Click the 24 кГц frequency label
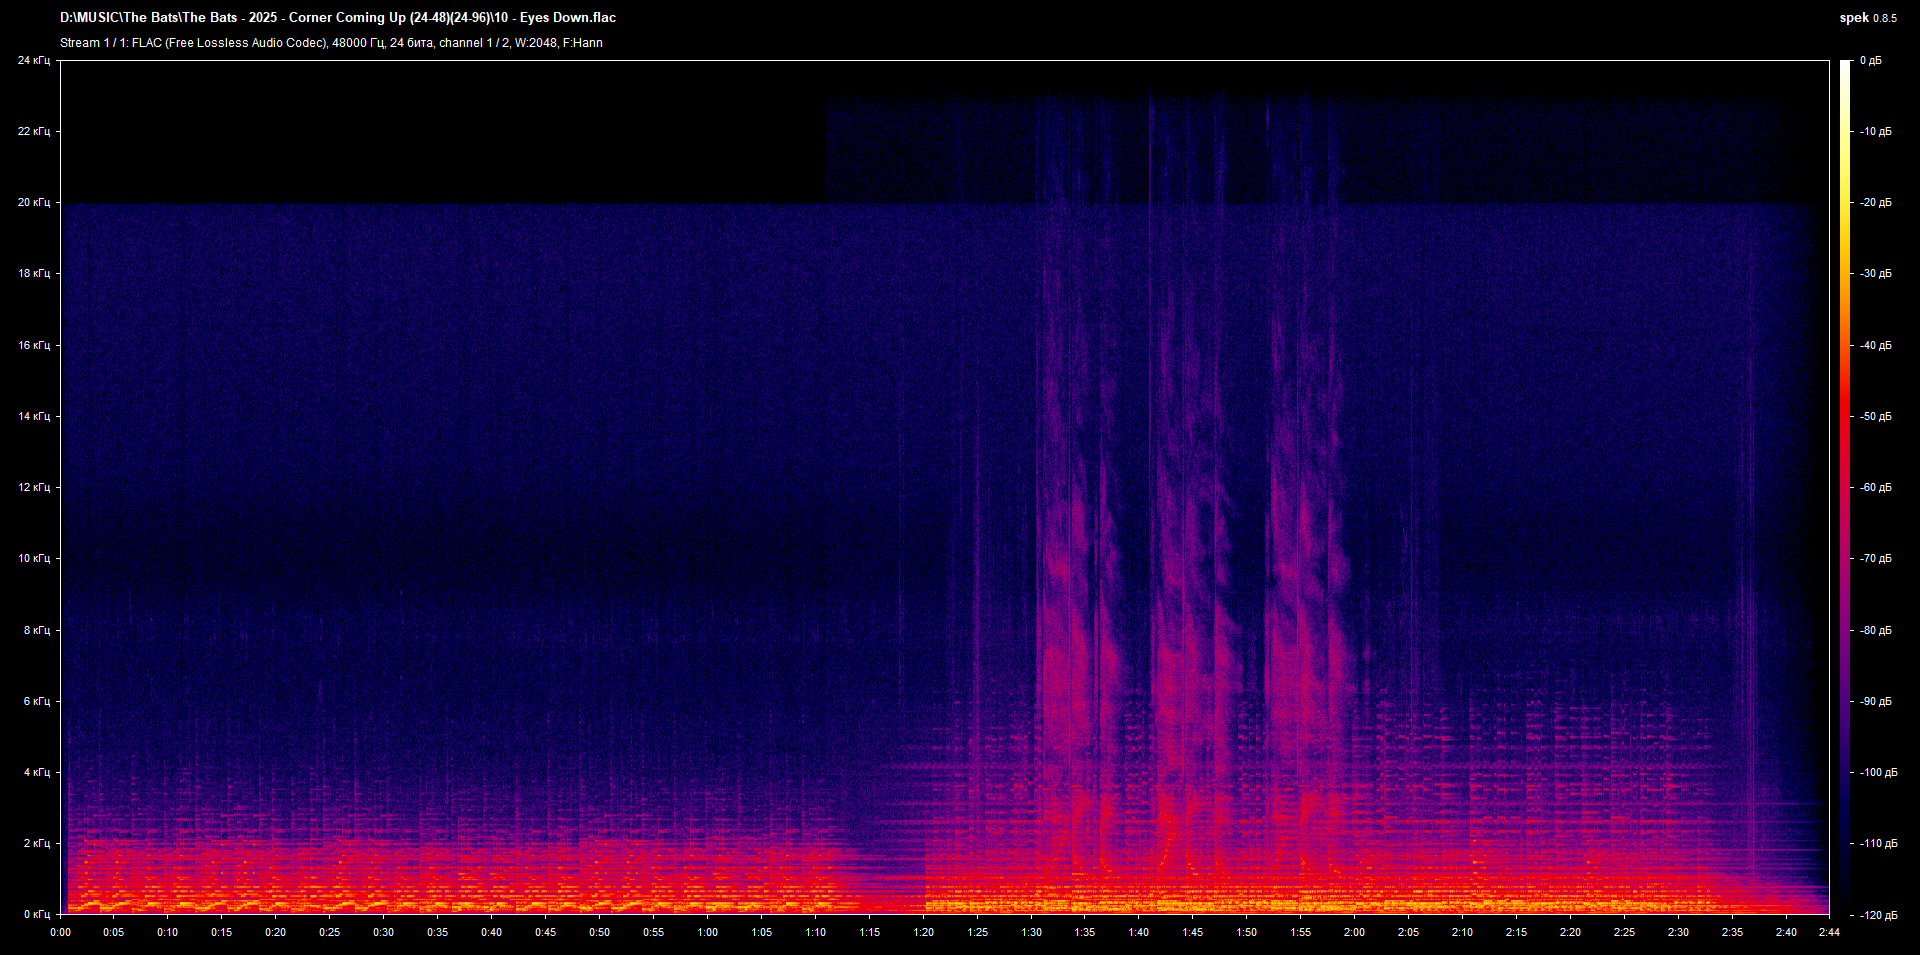This screenshot has width=1920, height=955. pyautogui.click(x=34, y=61)
